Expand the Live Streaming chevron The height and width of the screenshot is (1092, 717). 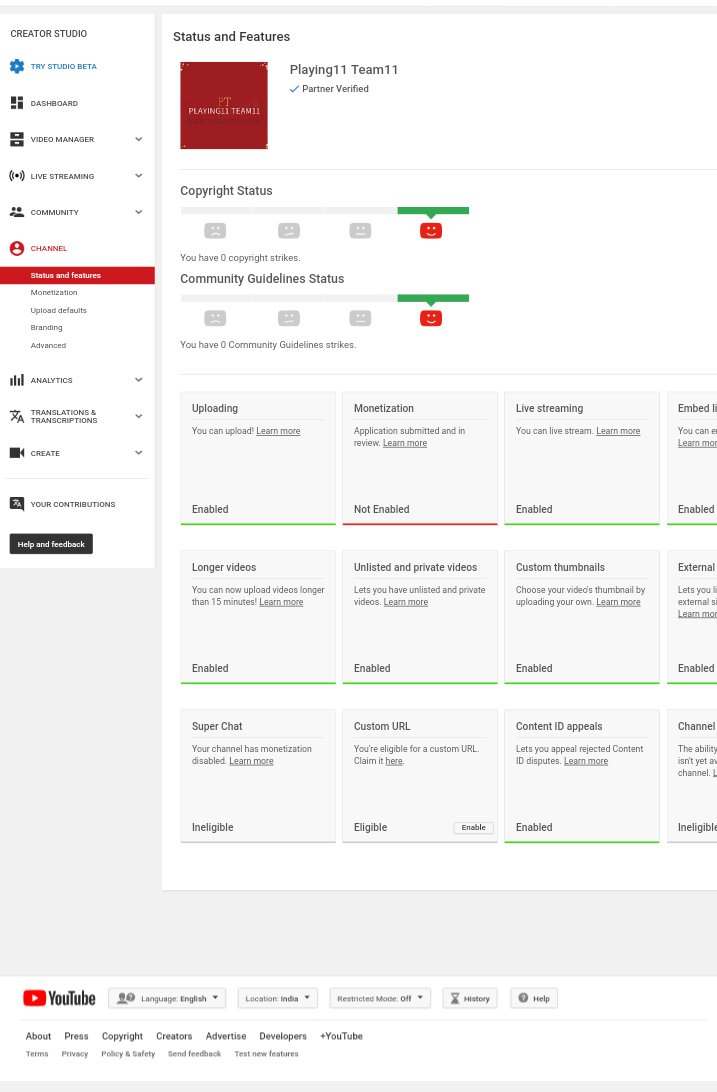(x=139, y=176)
